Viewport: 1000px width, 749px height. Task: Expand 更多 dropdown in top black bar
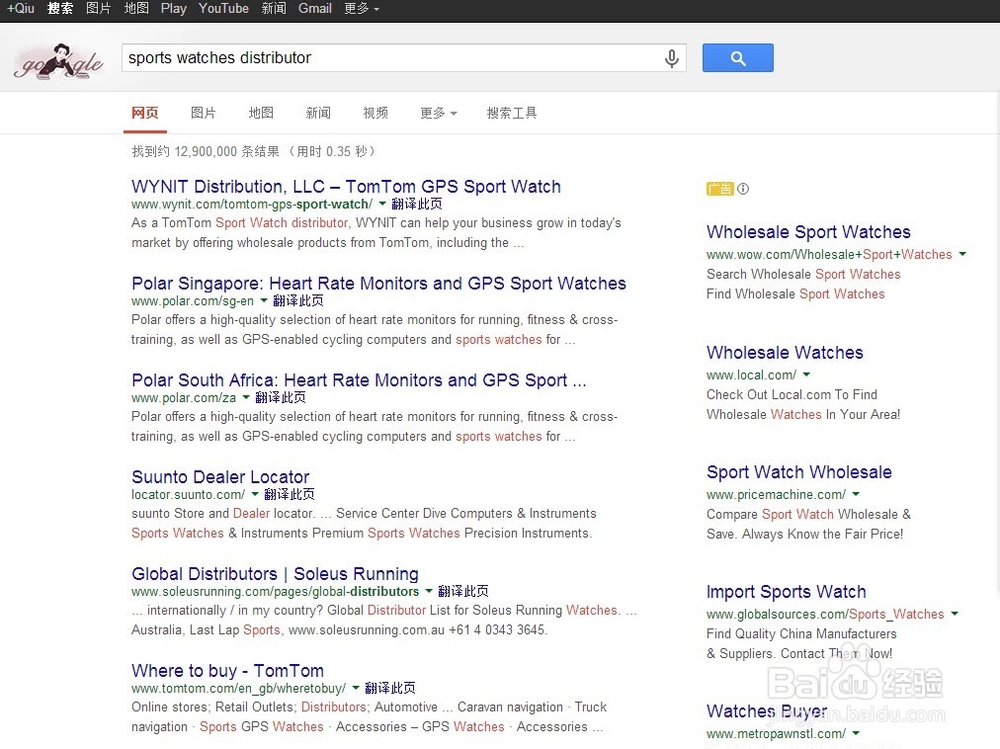pos(362,8)
